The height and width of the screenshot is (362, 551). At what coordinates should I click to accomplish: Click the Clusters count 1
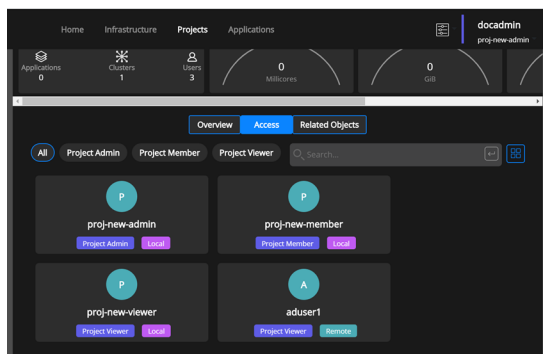tap(122, 78)
